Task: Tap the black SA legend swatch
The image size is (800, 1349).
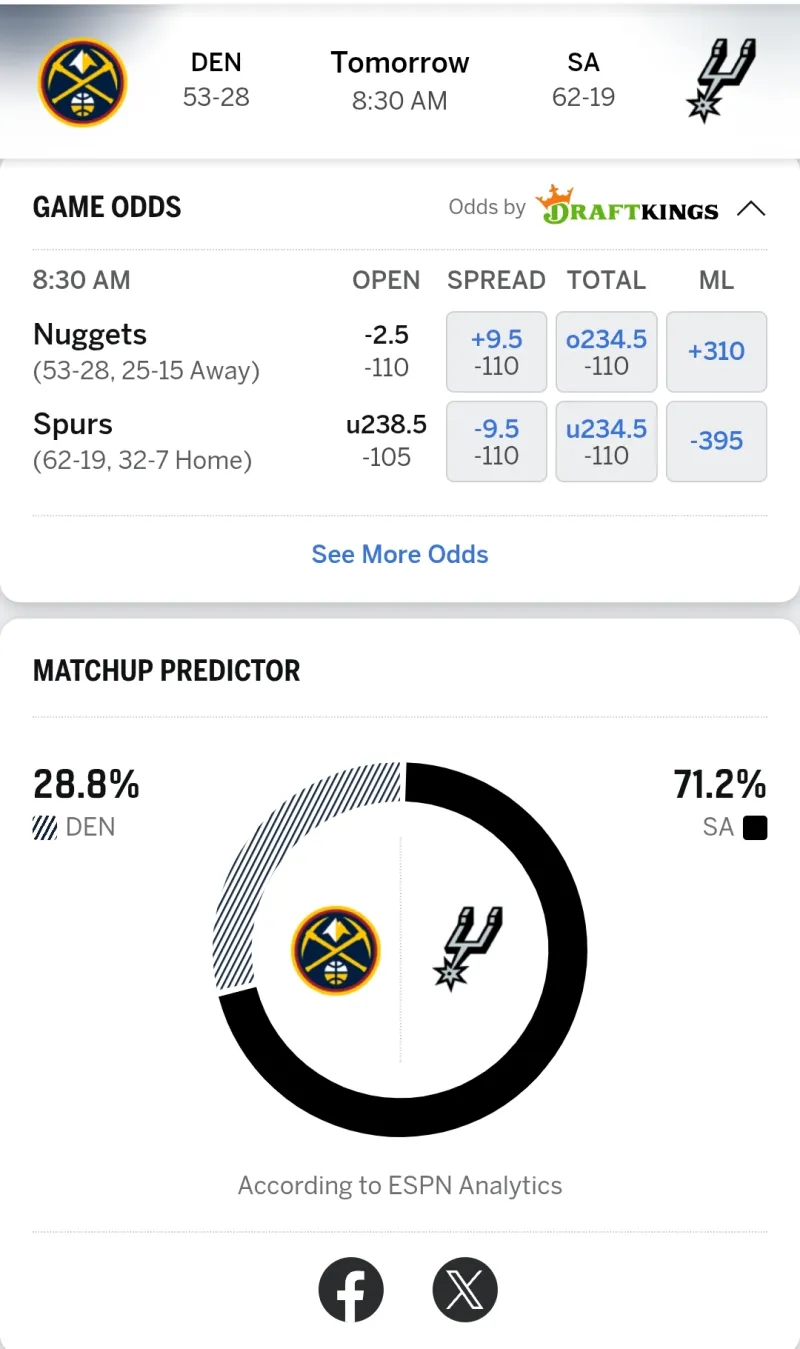Action: click(x=755, y=828)
